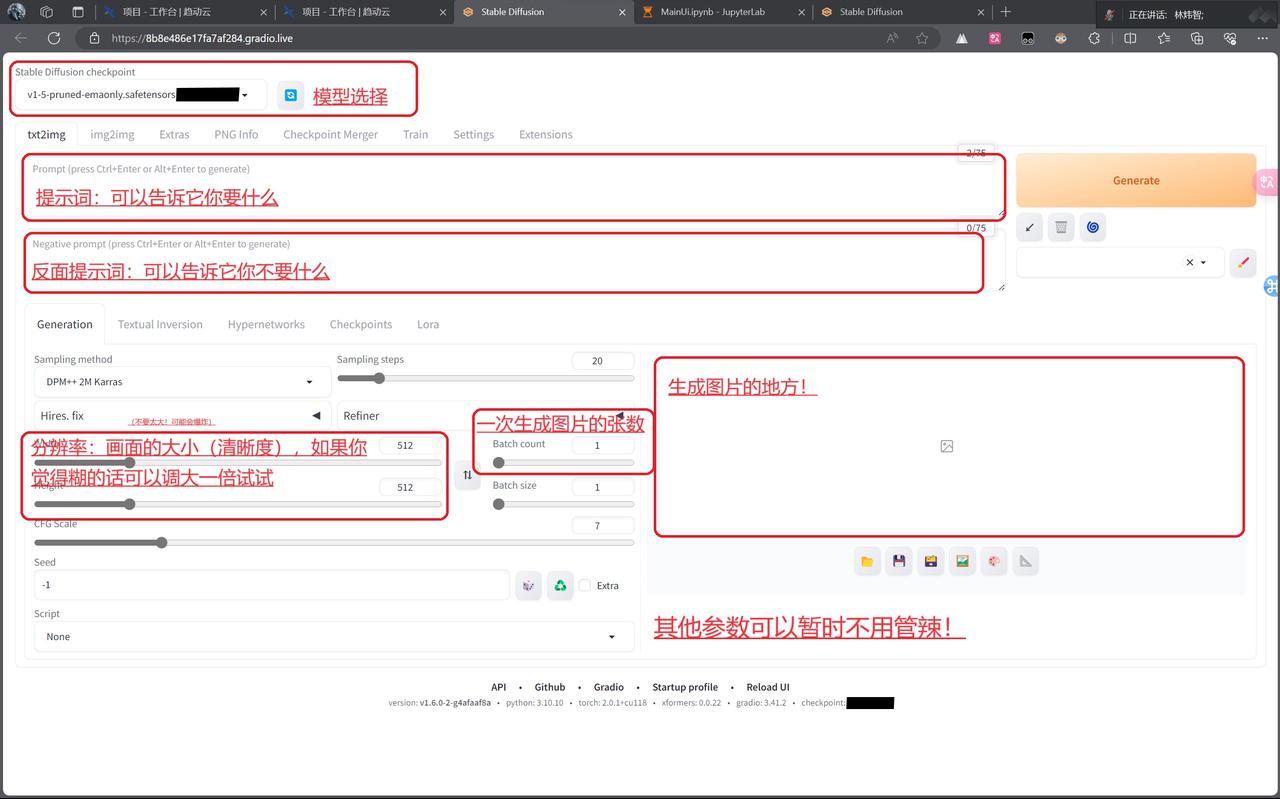Click the Batch count slider handle
The image size is (1280, 799).
(x=498, y=463)
